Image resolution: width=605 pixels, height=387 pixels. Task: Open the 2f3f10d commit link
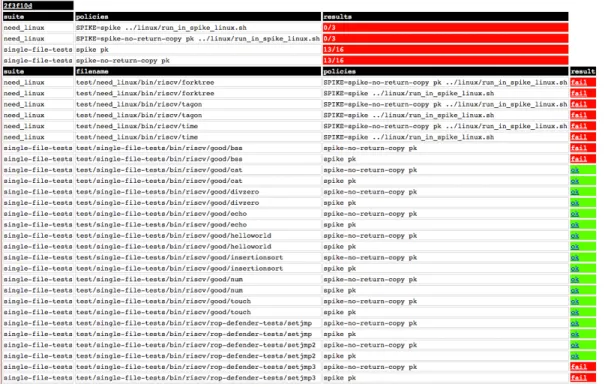[x=18, y=5]
